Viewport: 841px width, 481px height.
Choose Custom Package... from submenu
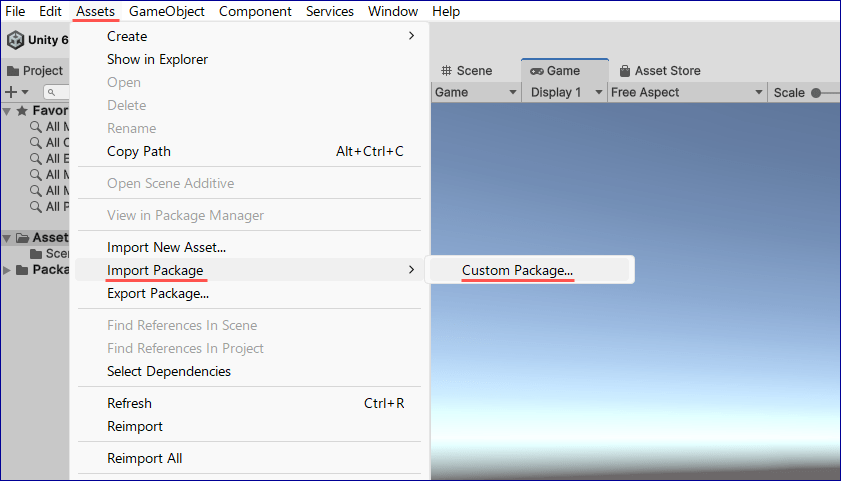pyautogui.click(x=517, y=270)
